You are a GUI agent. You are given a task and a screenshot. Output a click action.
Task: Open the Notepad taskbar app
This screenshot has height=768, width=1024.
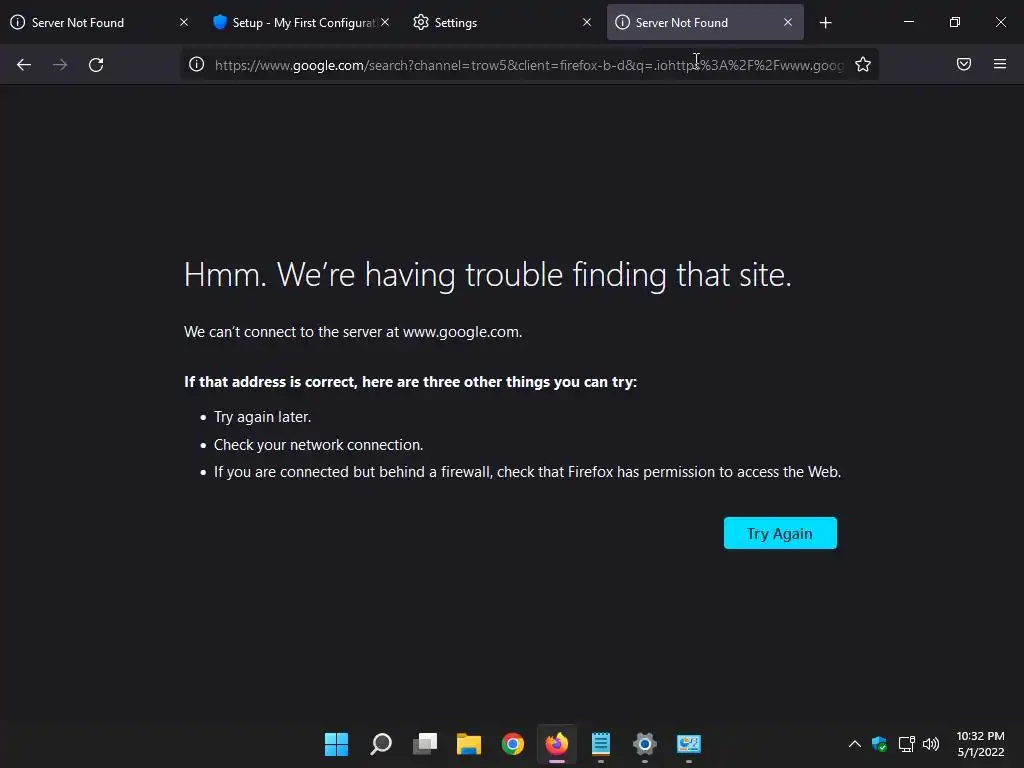601,744
